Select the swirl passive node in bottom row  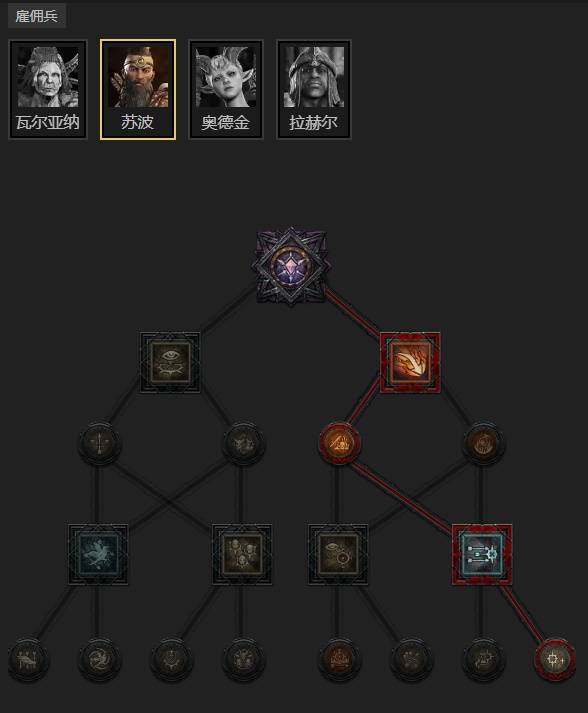point(100,659)
